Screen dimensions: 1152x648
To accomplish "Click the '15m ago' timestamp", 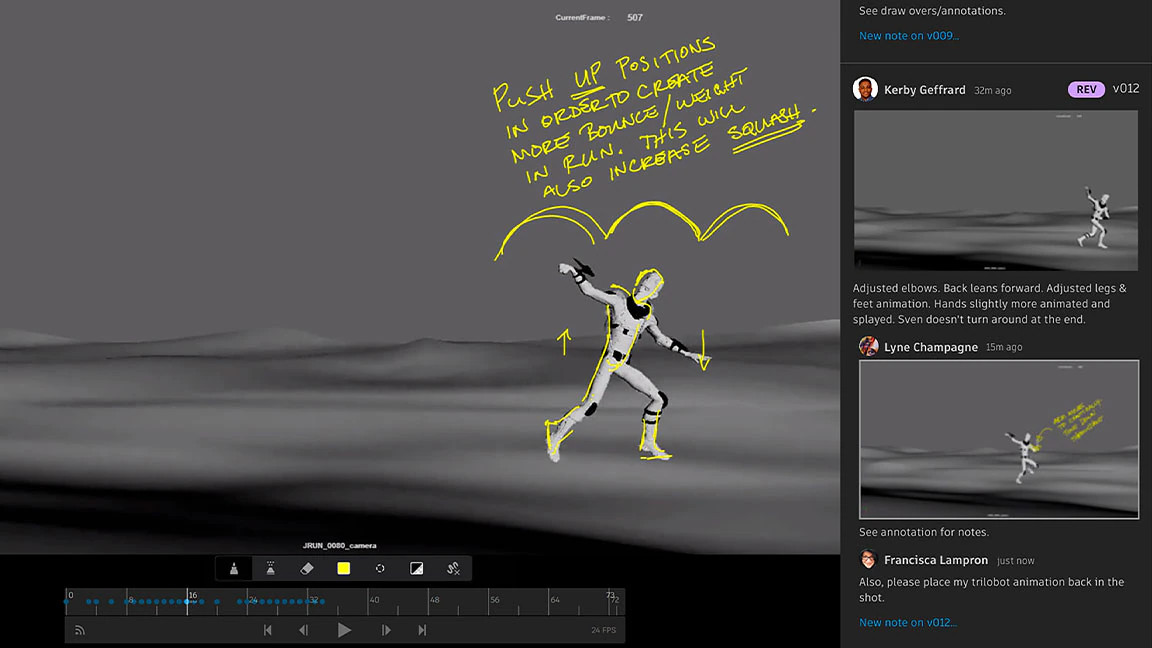I will tap(1004, 347).
